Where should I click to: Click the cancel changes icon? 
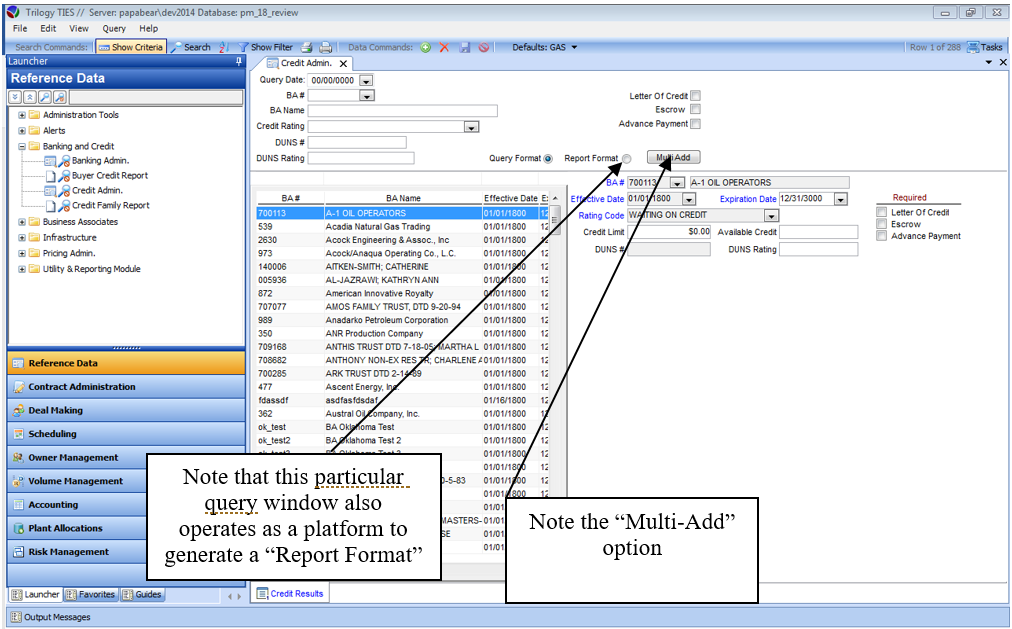click(484, 47)
